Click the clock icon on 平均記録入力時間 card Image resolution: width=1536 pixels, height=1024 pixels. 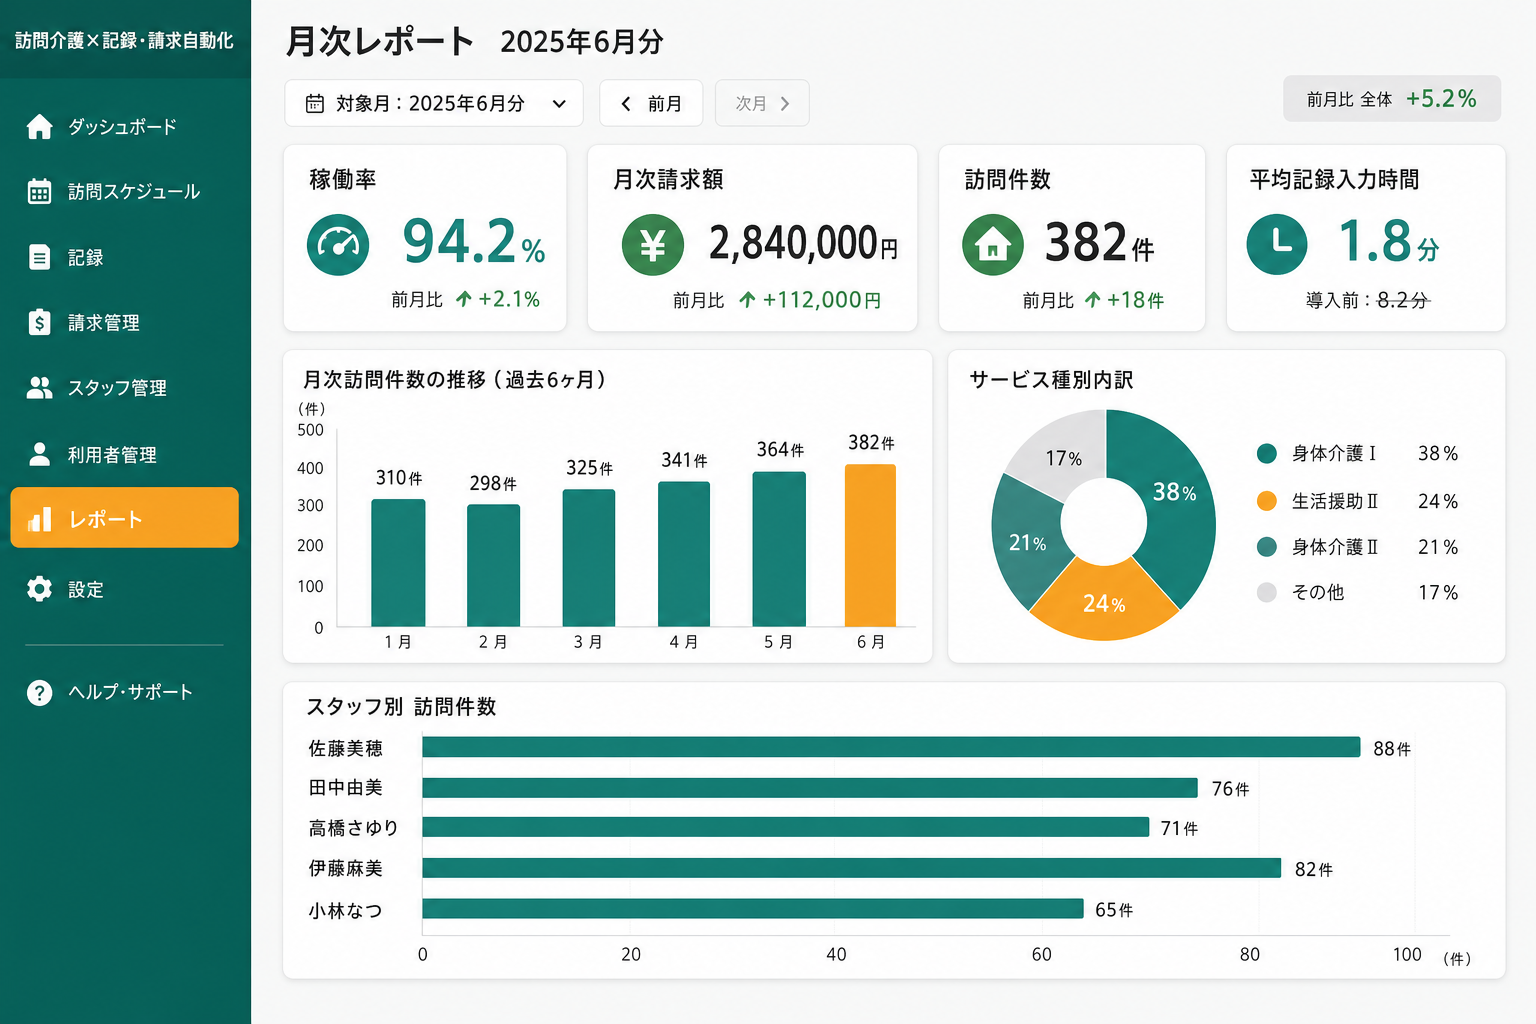click(x=1277, y=244)
